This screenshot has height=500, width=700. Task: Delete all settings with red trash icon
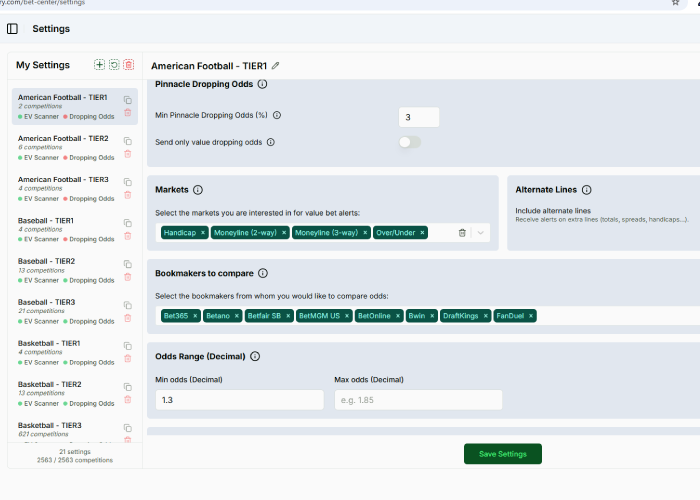point(129,65)
